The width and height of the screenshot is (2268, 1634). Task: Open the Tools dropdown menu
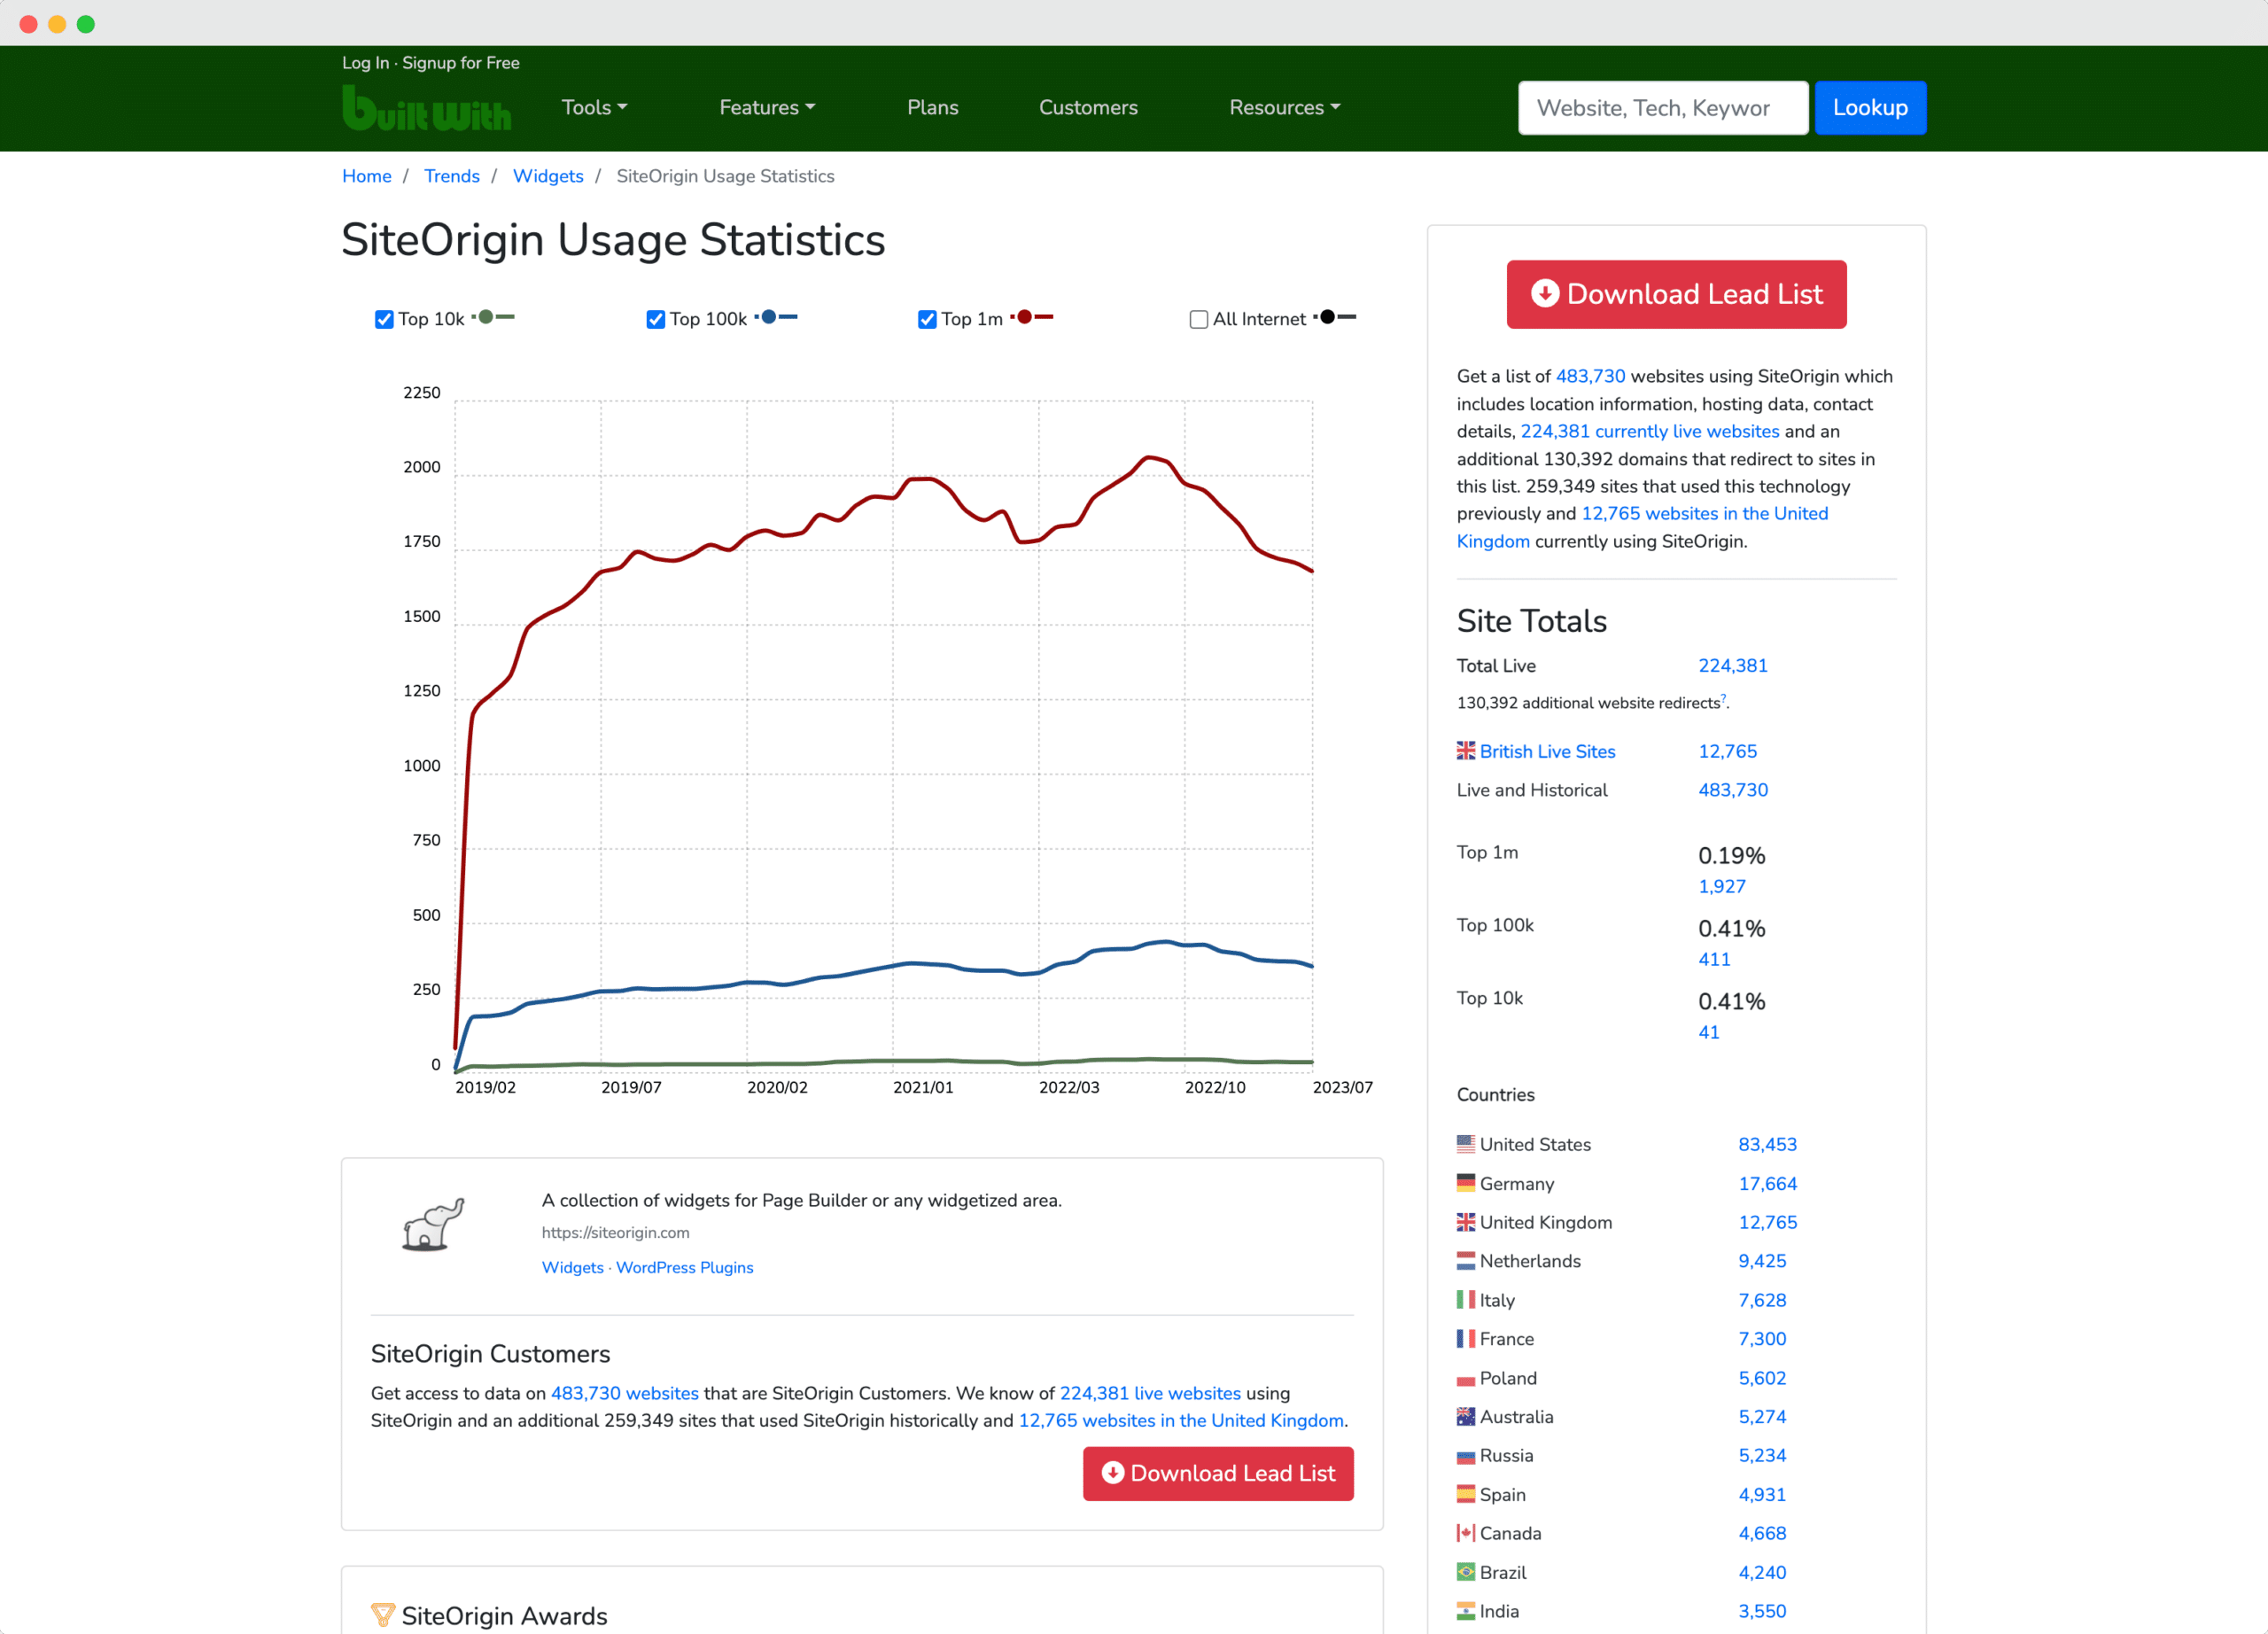(594, 107)
